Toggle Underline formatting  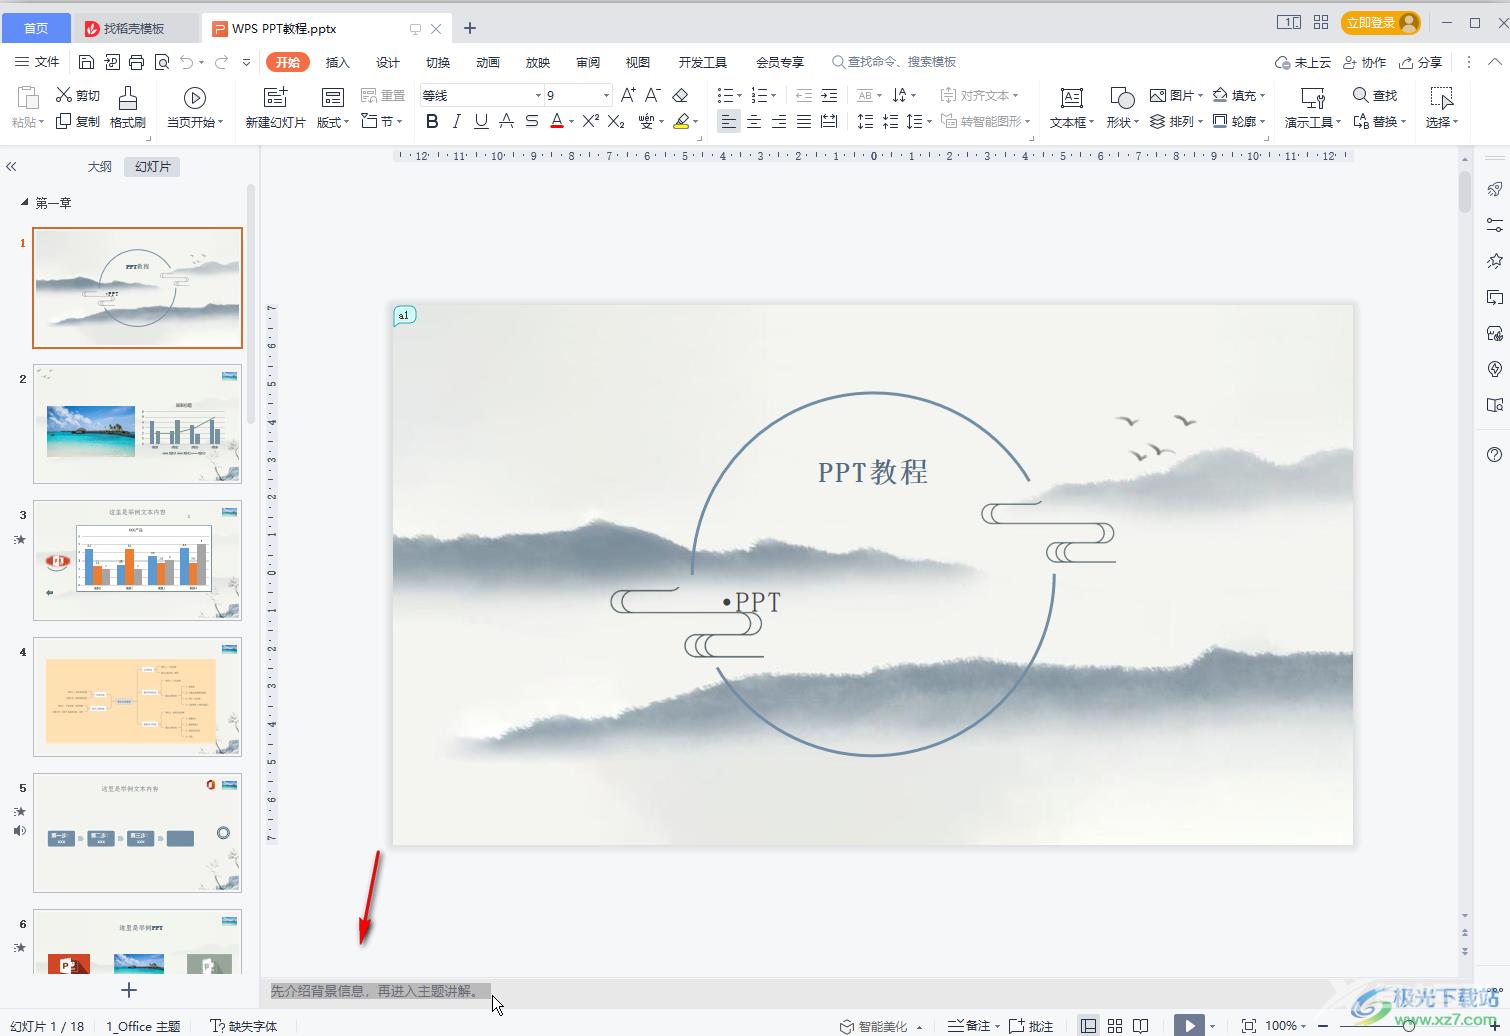tap(482, 121)
